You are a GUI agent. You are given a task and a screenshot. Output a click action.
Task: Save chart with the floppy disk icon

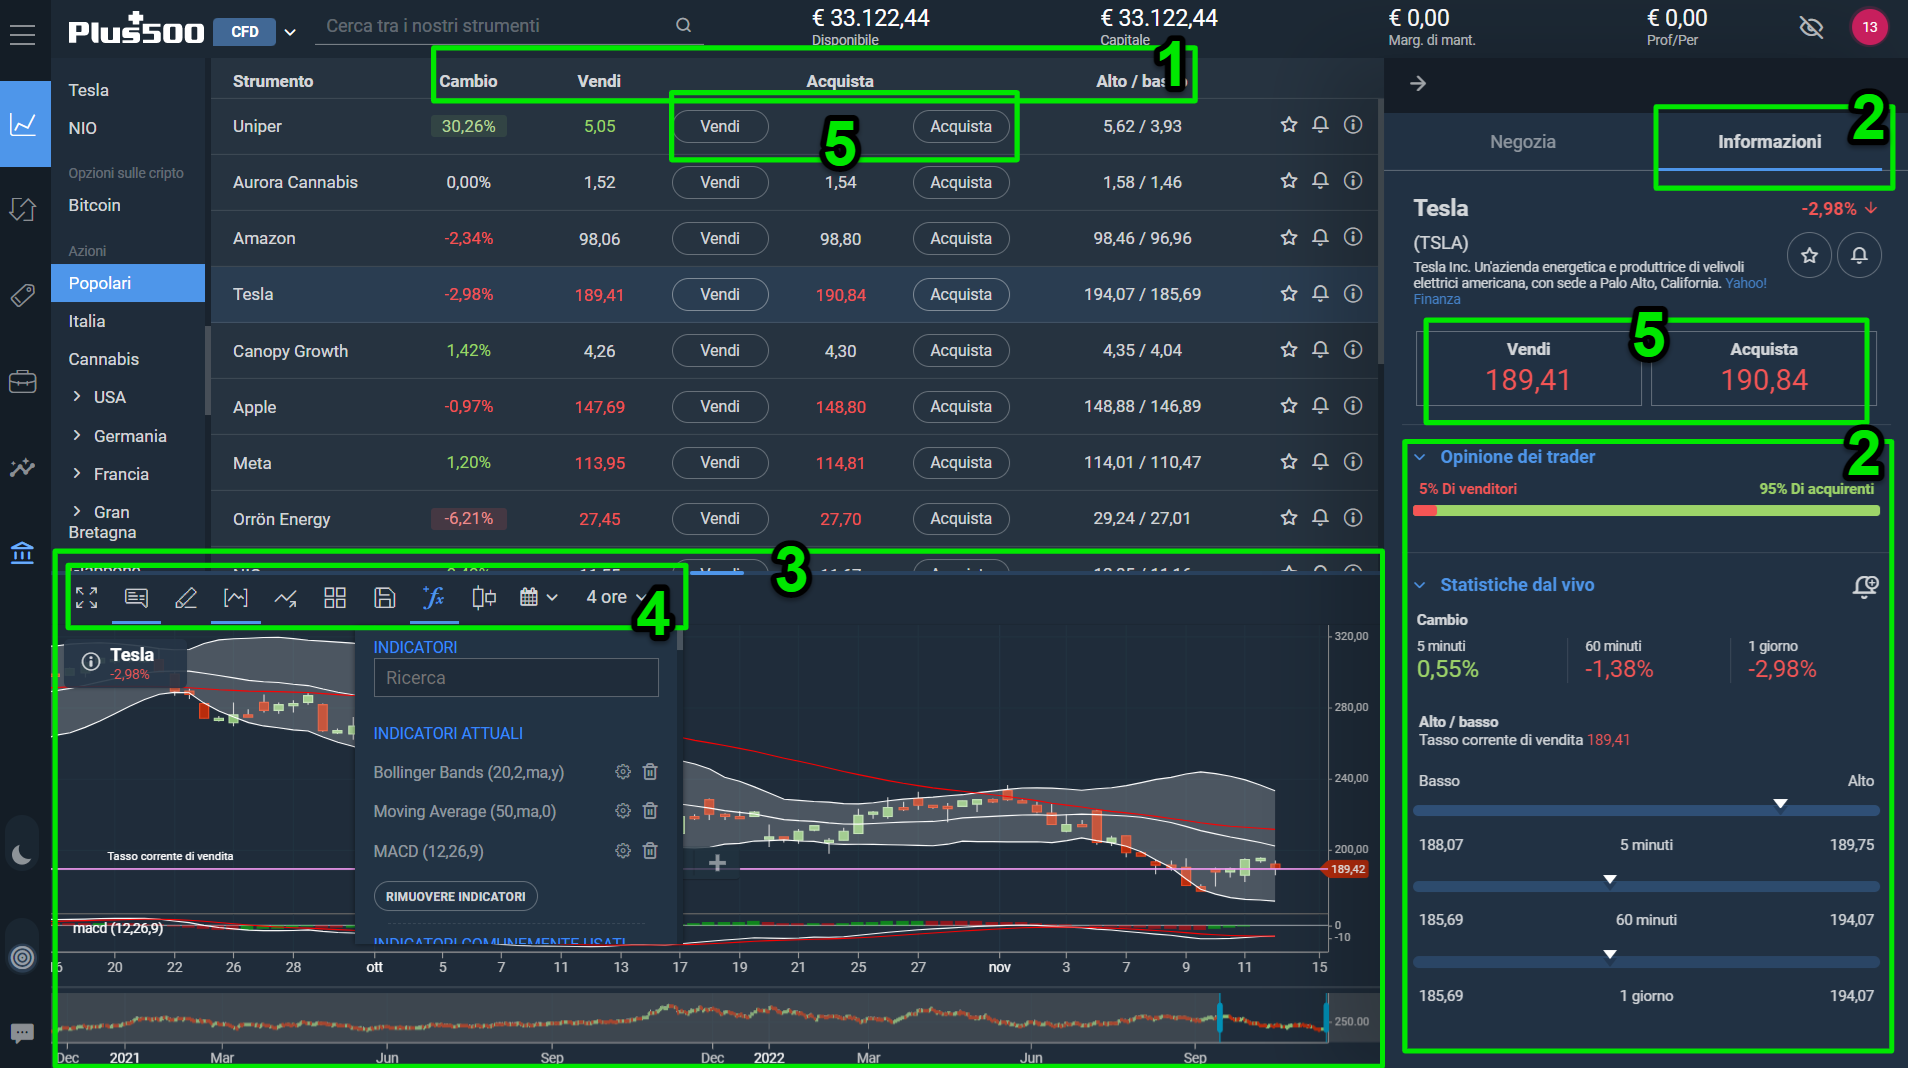[x=384, y=598]
